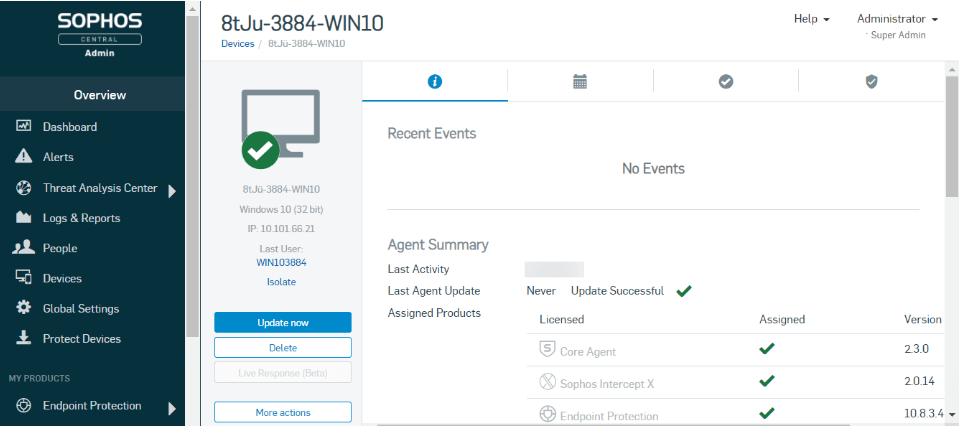Open the More actions button
This screenshot has height=427, width=962.
pyautogui.click(x=283, y=412)
